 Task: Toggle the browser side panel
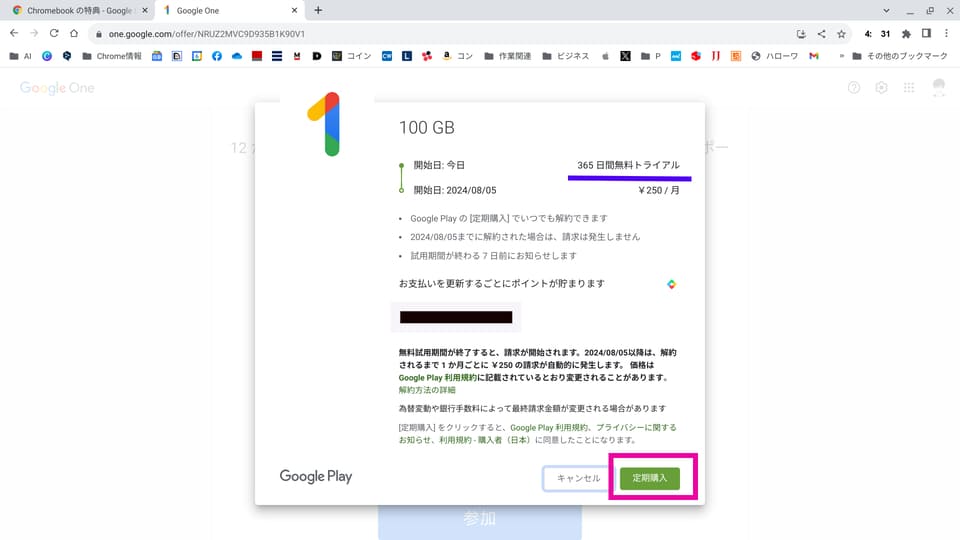926,34
